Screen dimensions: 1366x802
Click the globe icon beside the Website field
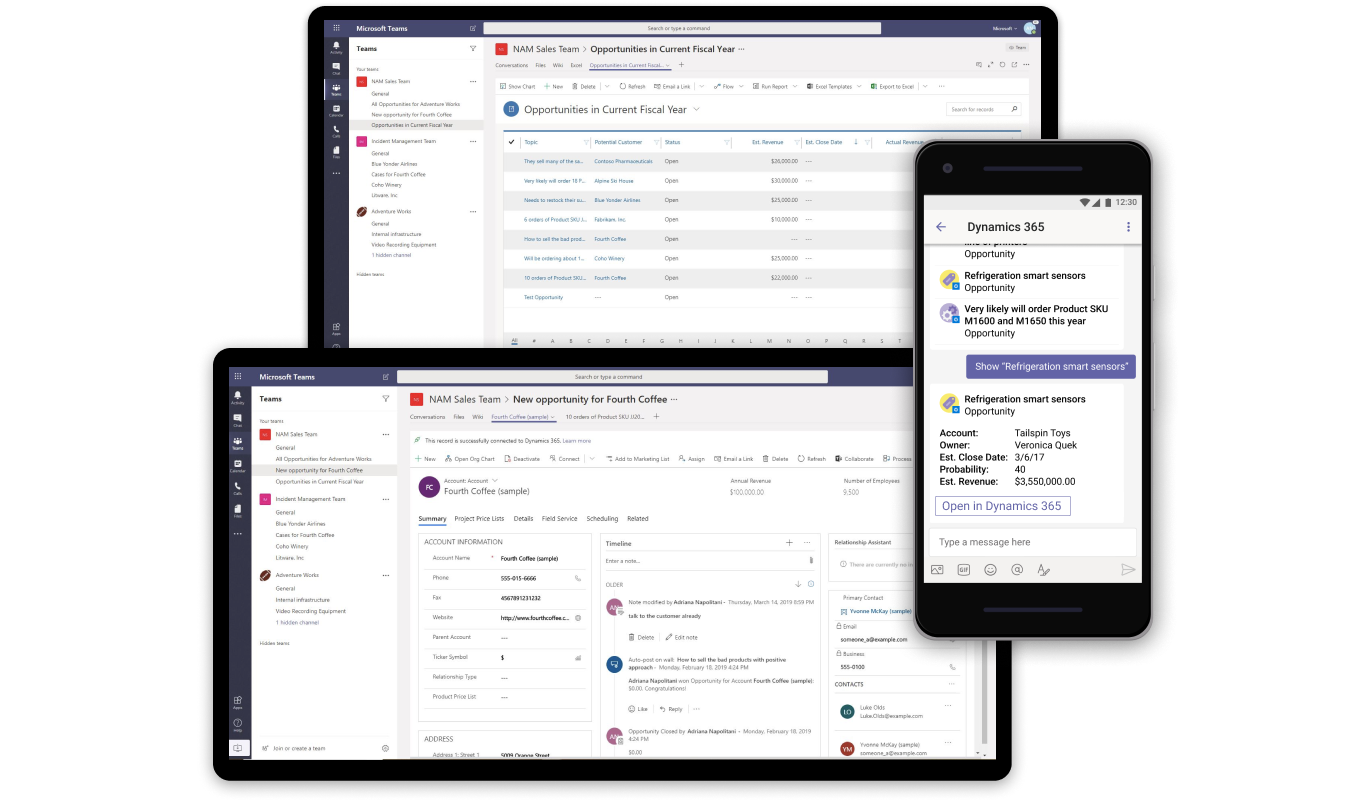pyautogui.click(x=578, y=618)
